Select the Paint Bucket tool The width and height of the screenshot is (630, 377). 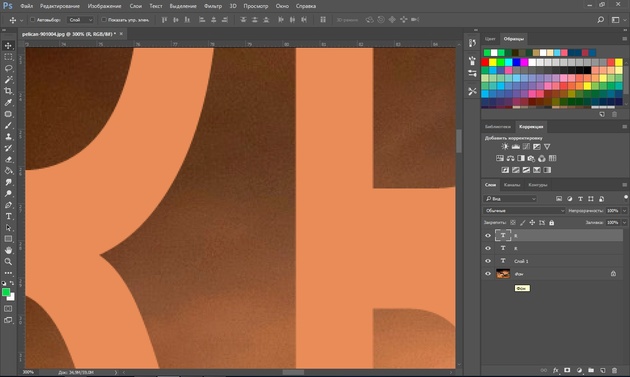(x=8, y=171)
